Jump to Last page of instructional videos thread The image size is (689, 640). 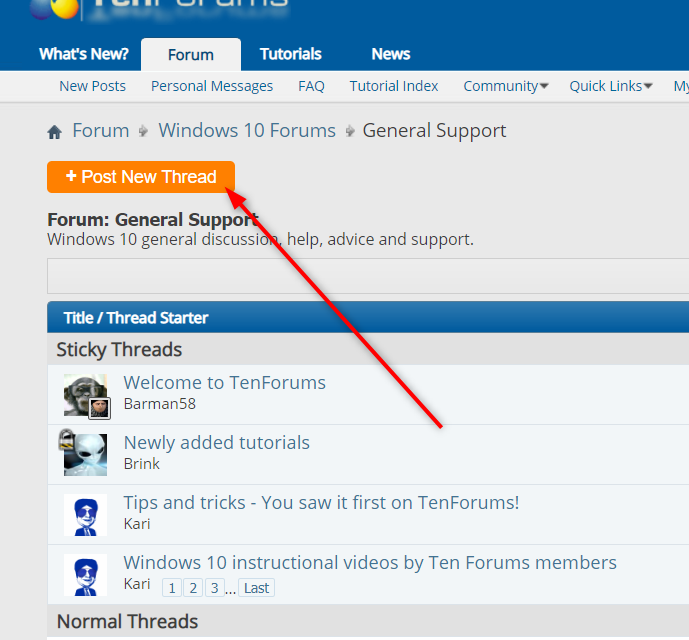[257, 588]
